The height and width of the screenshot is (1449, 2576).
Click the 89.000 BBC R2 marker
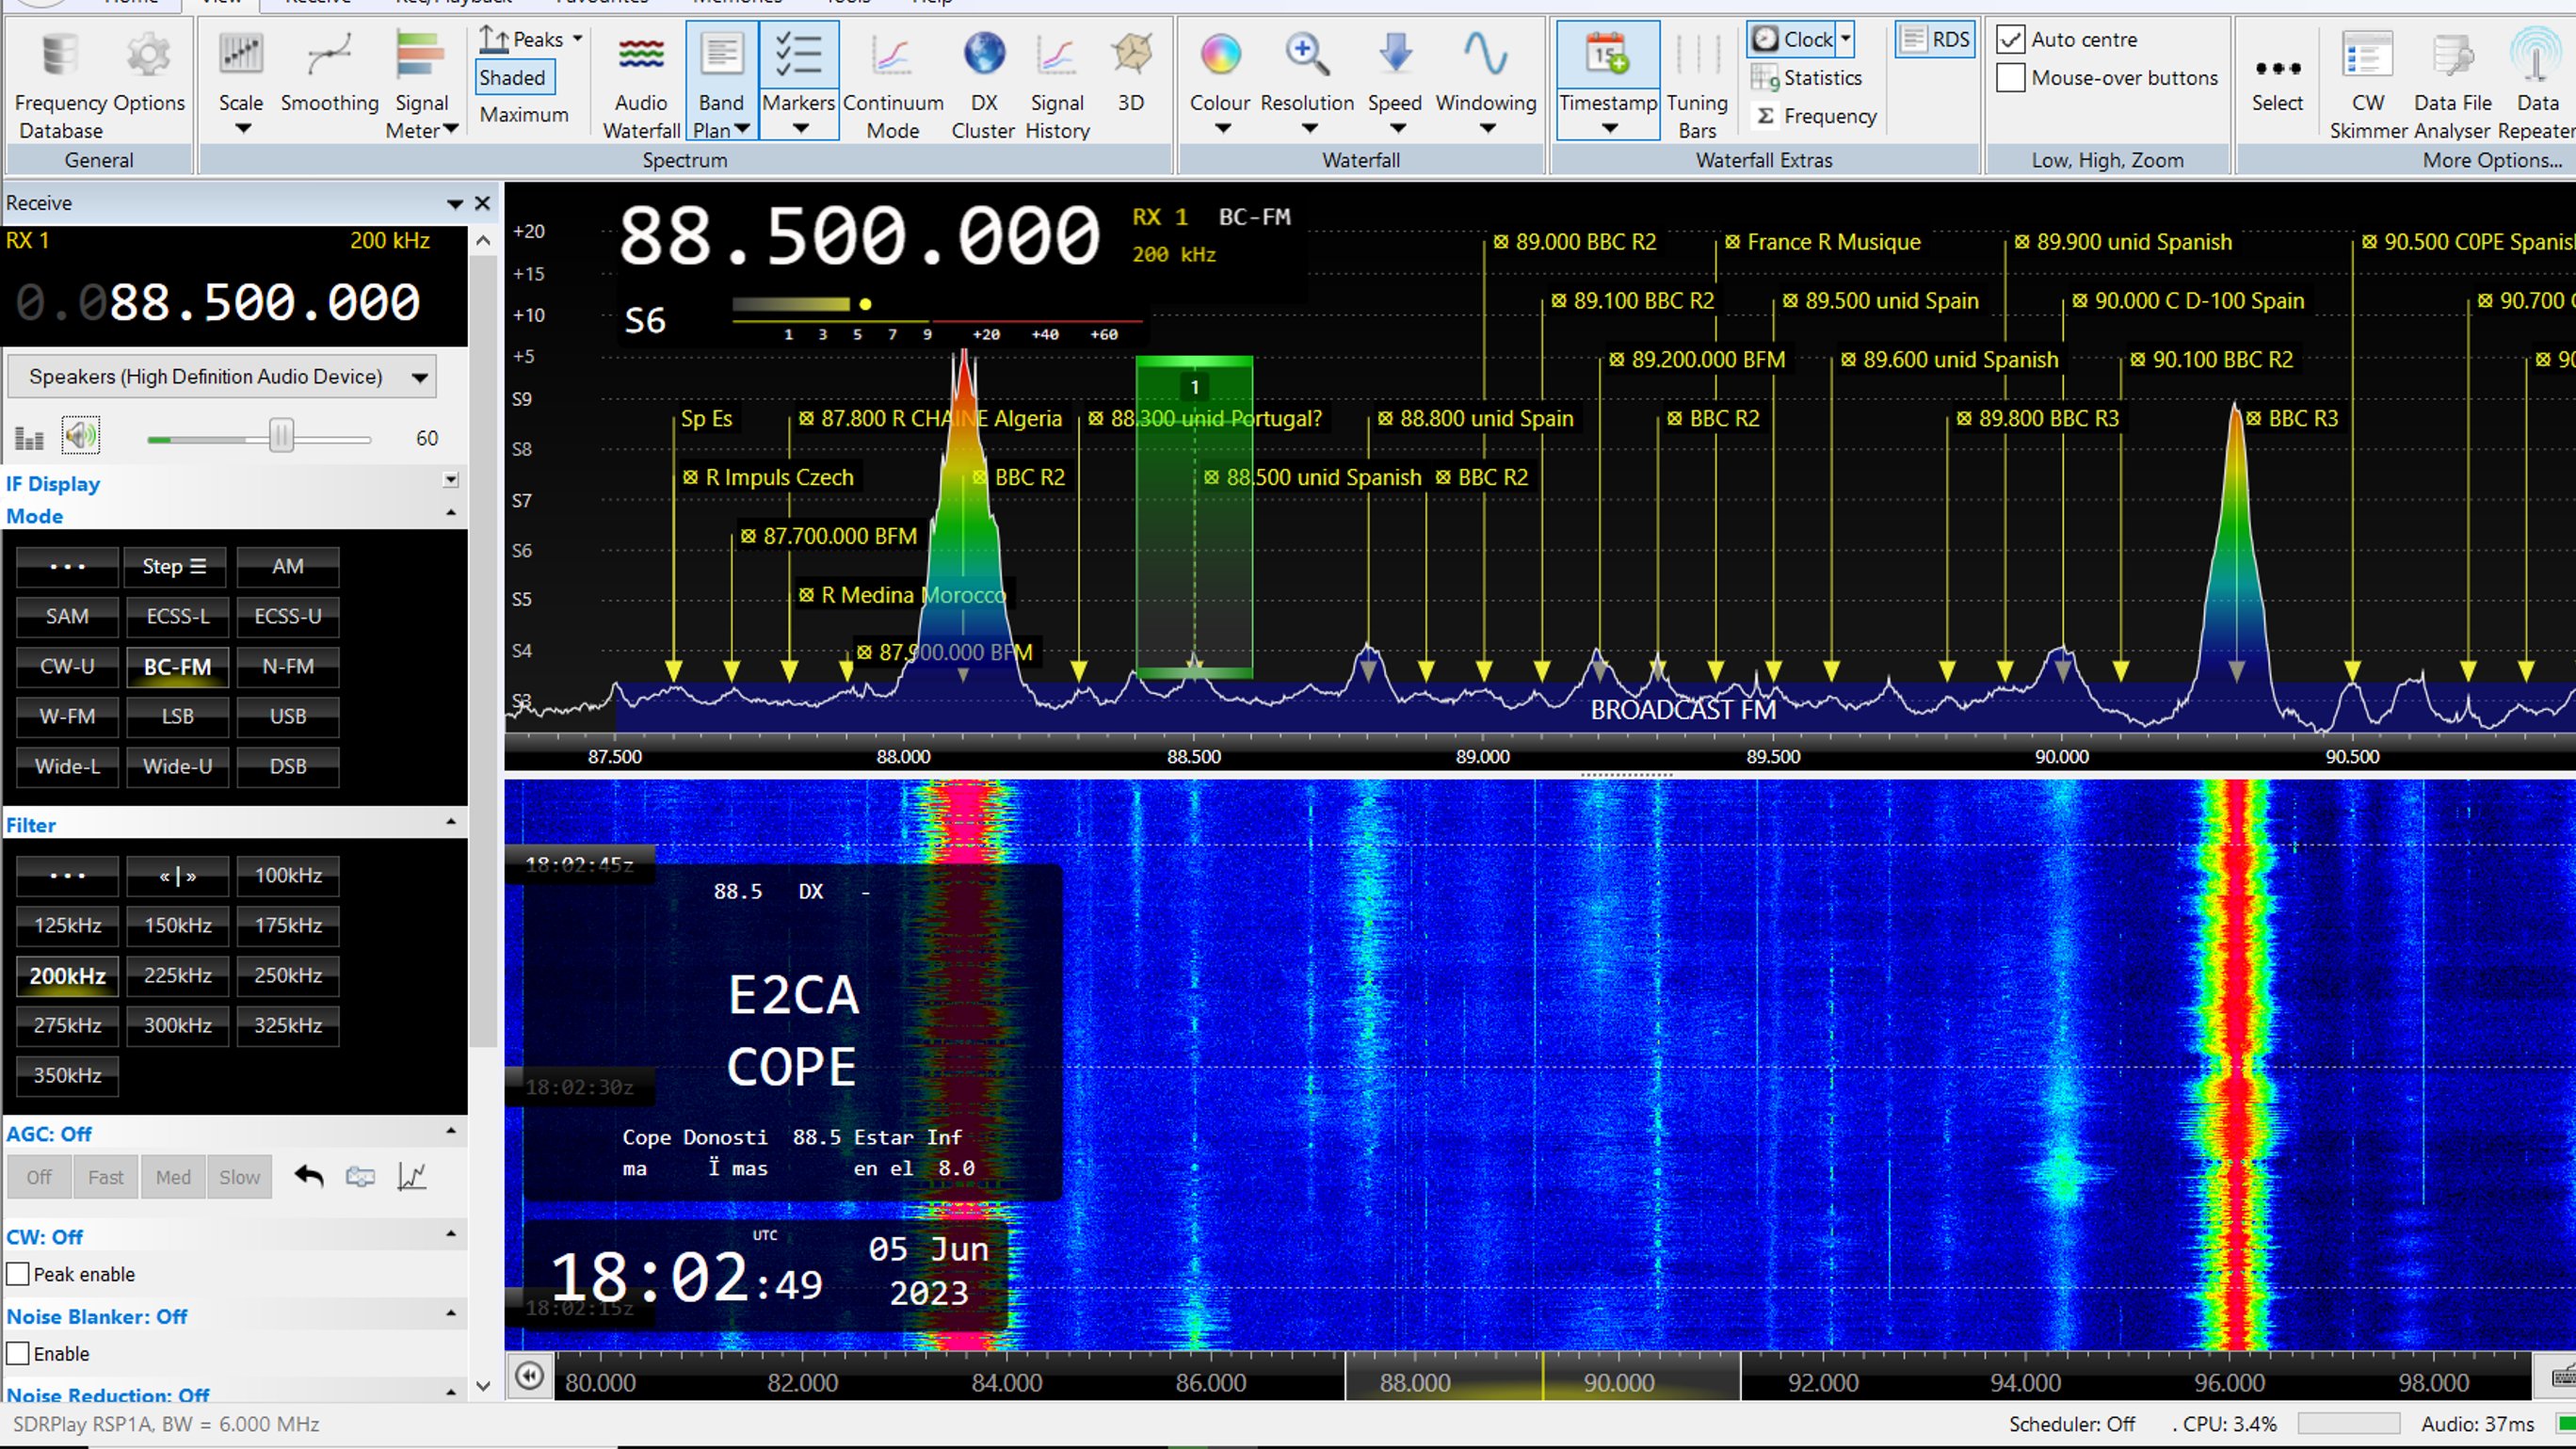(x=1575, y=241)
